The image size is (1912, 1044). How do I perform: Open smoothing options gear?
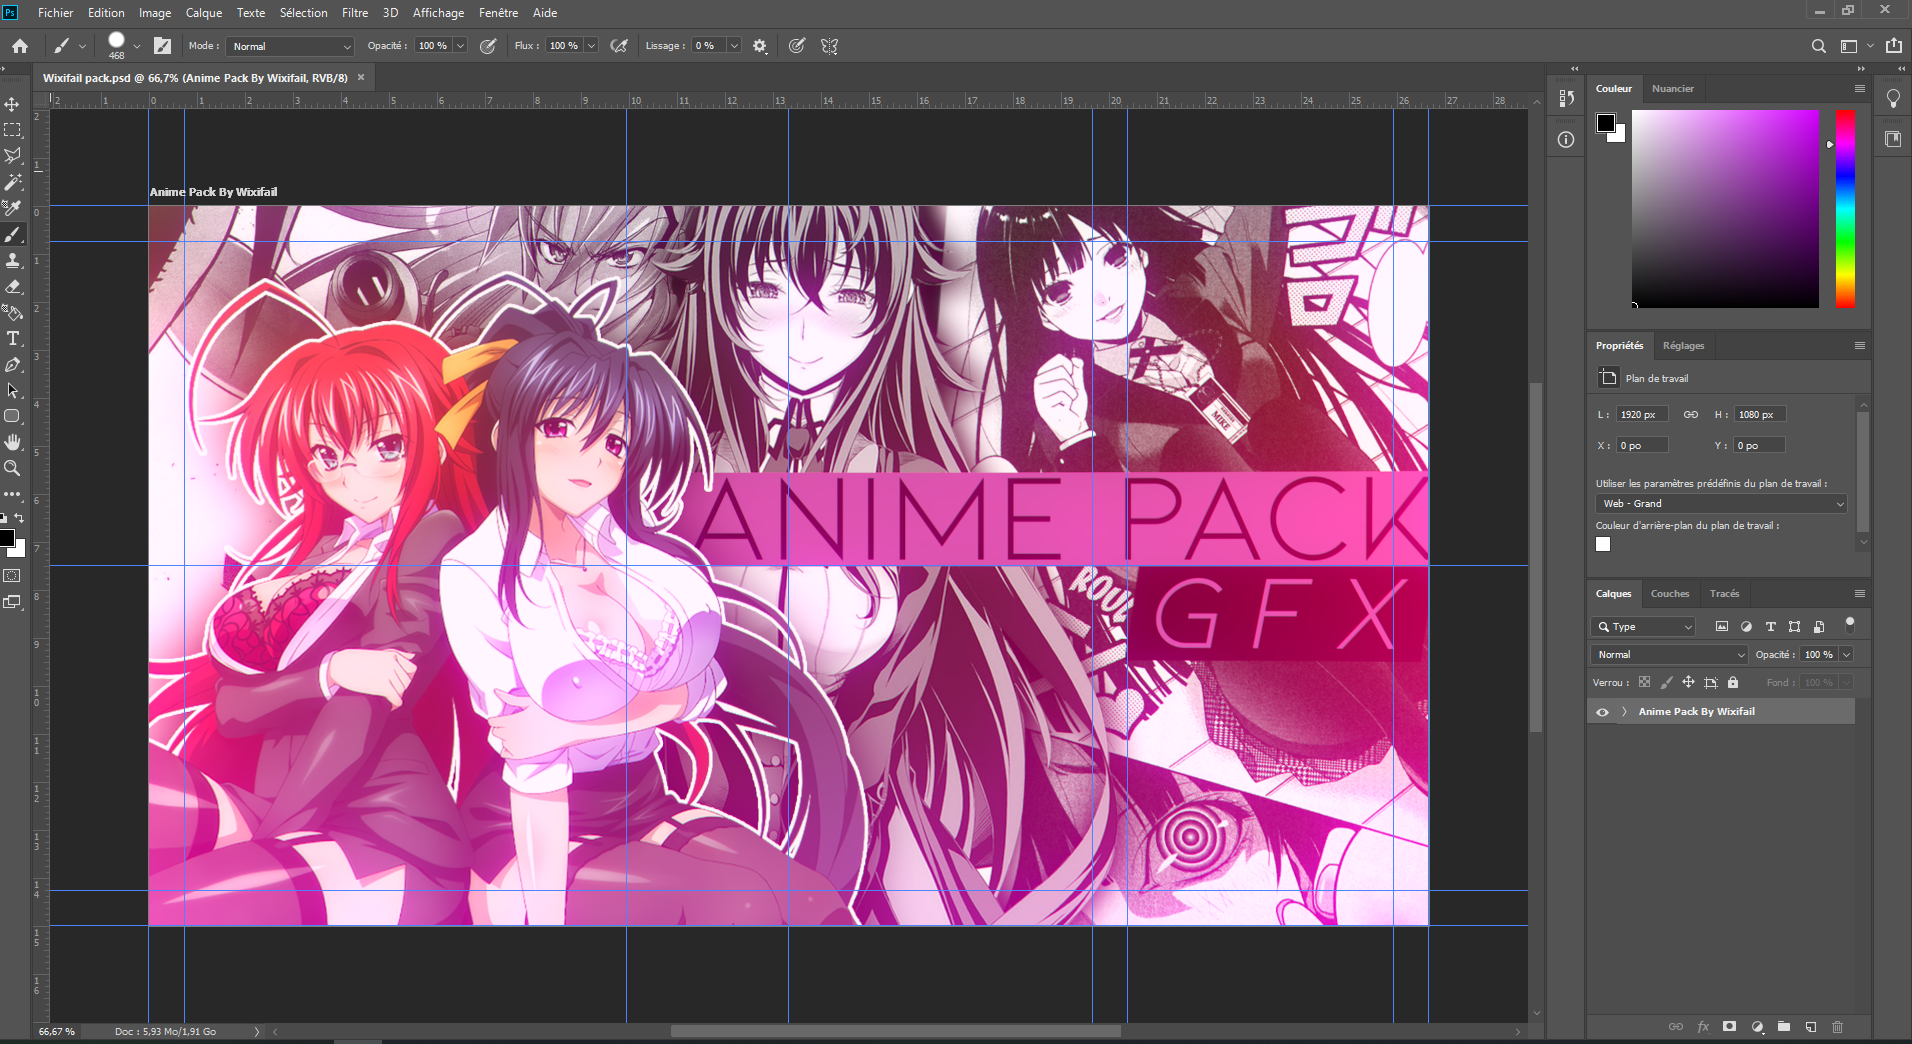coord(760,46)
